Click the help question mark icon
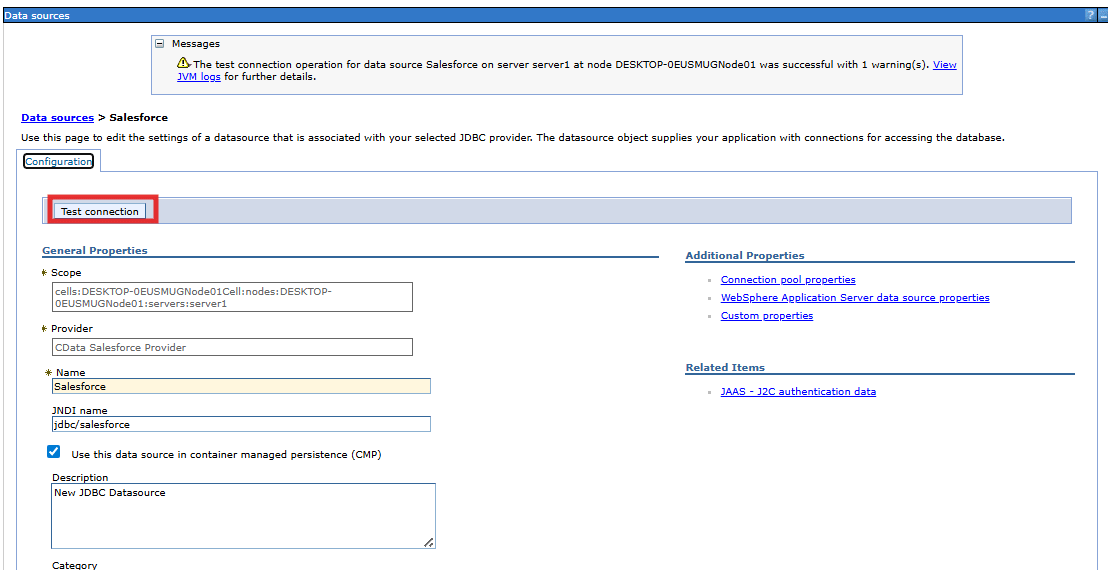 coord(1089,15)
